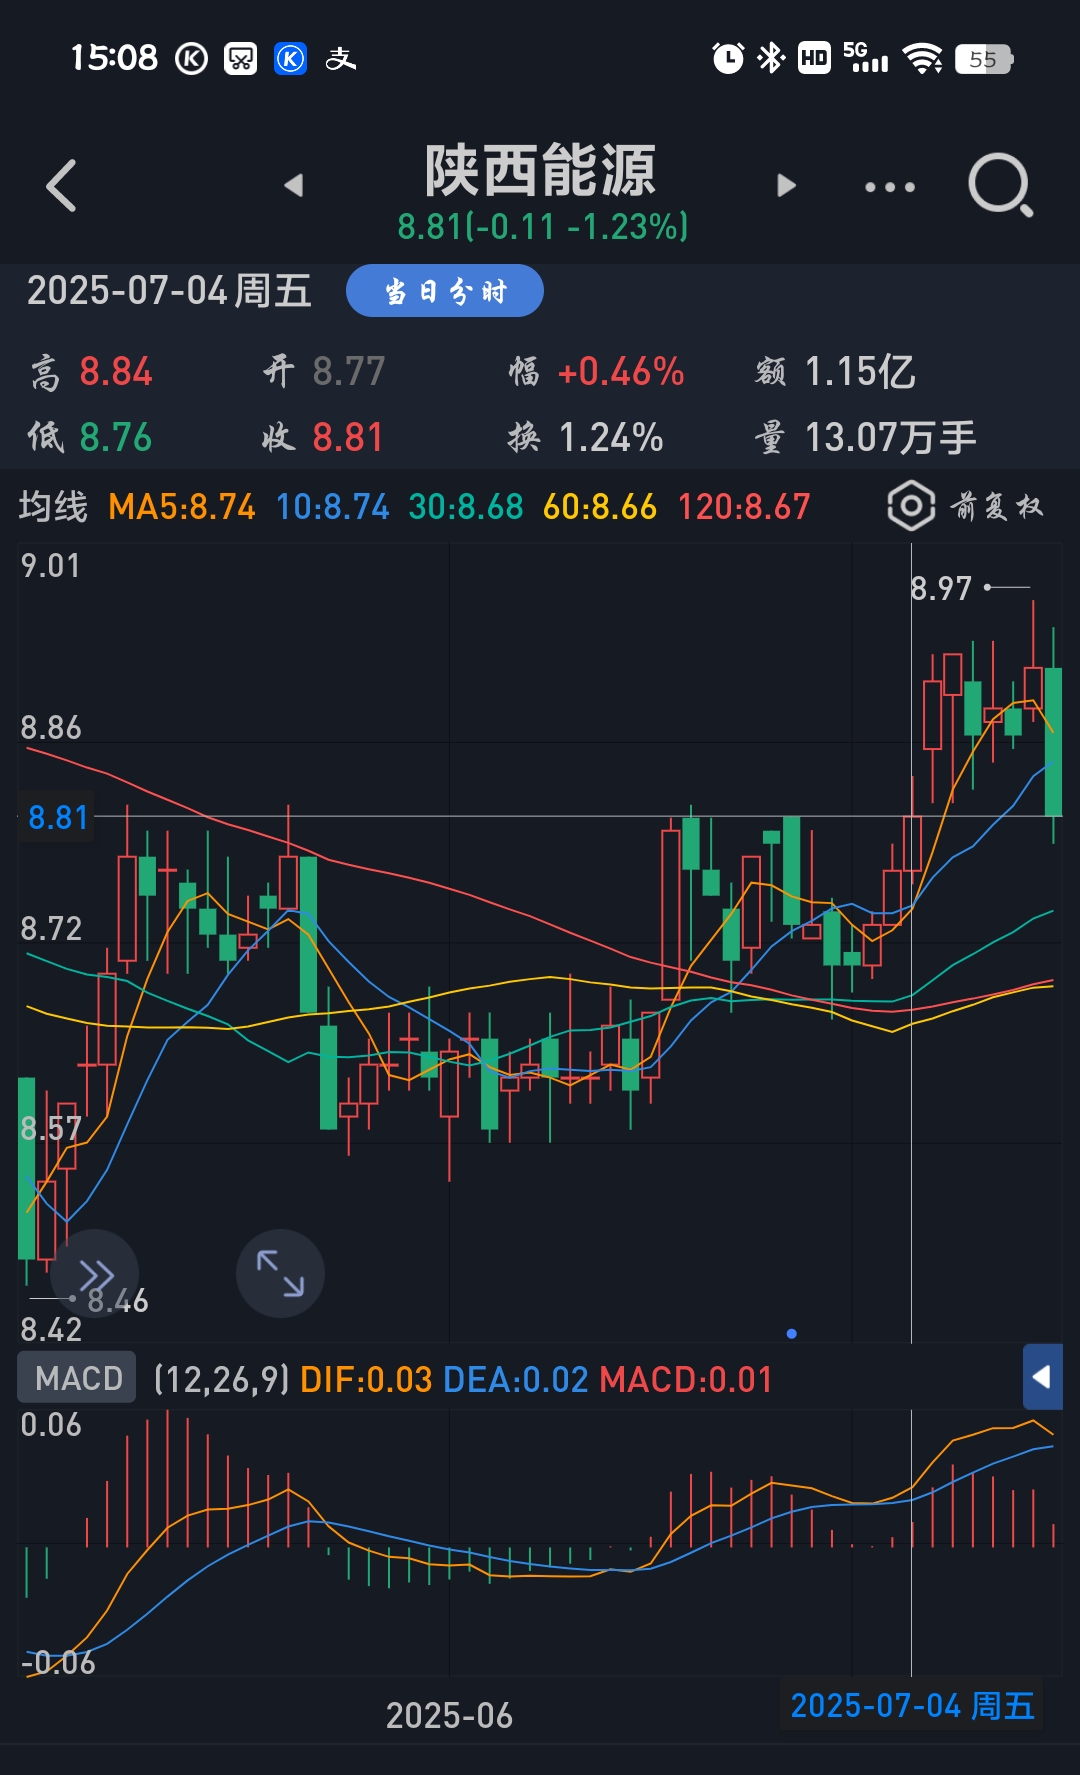Image resolution: width=1080 pixels, height=1775 pixels.
Task: Tap the back arrow icon
Action: [61, 186]
